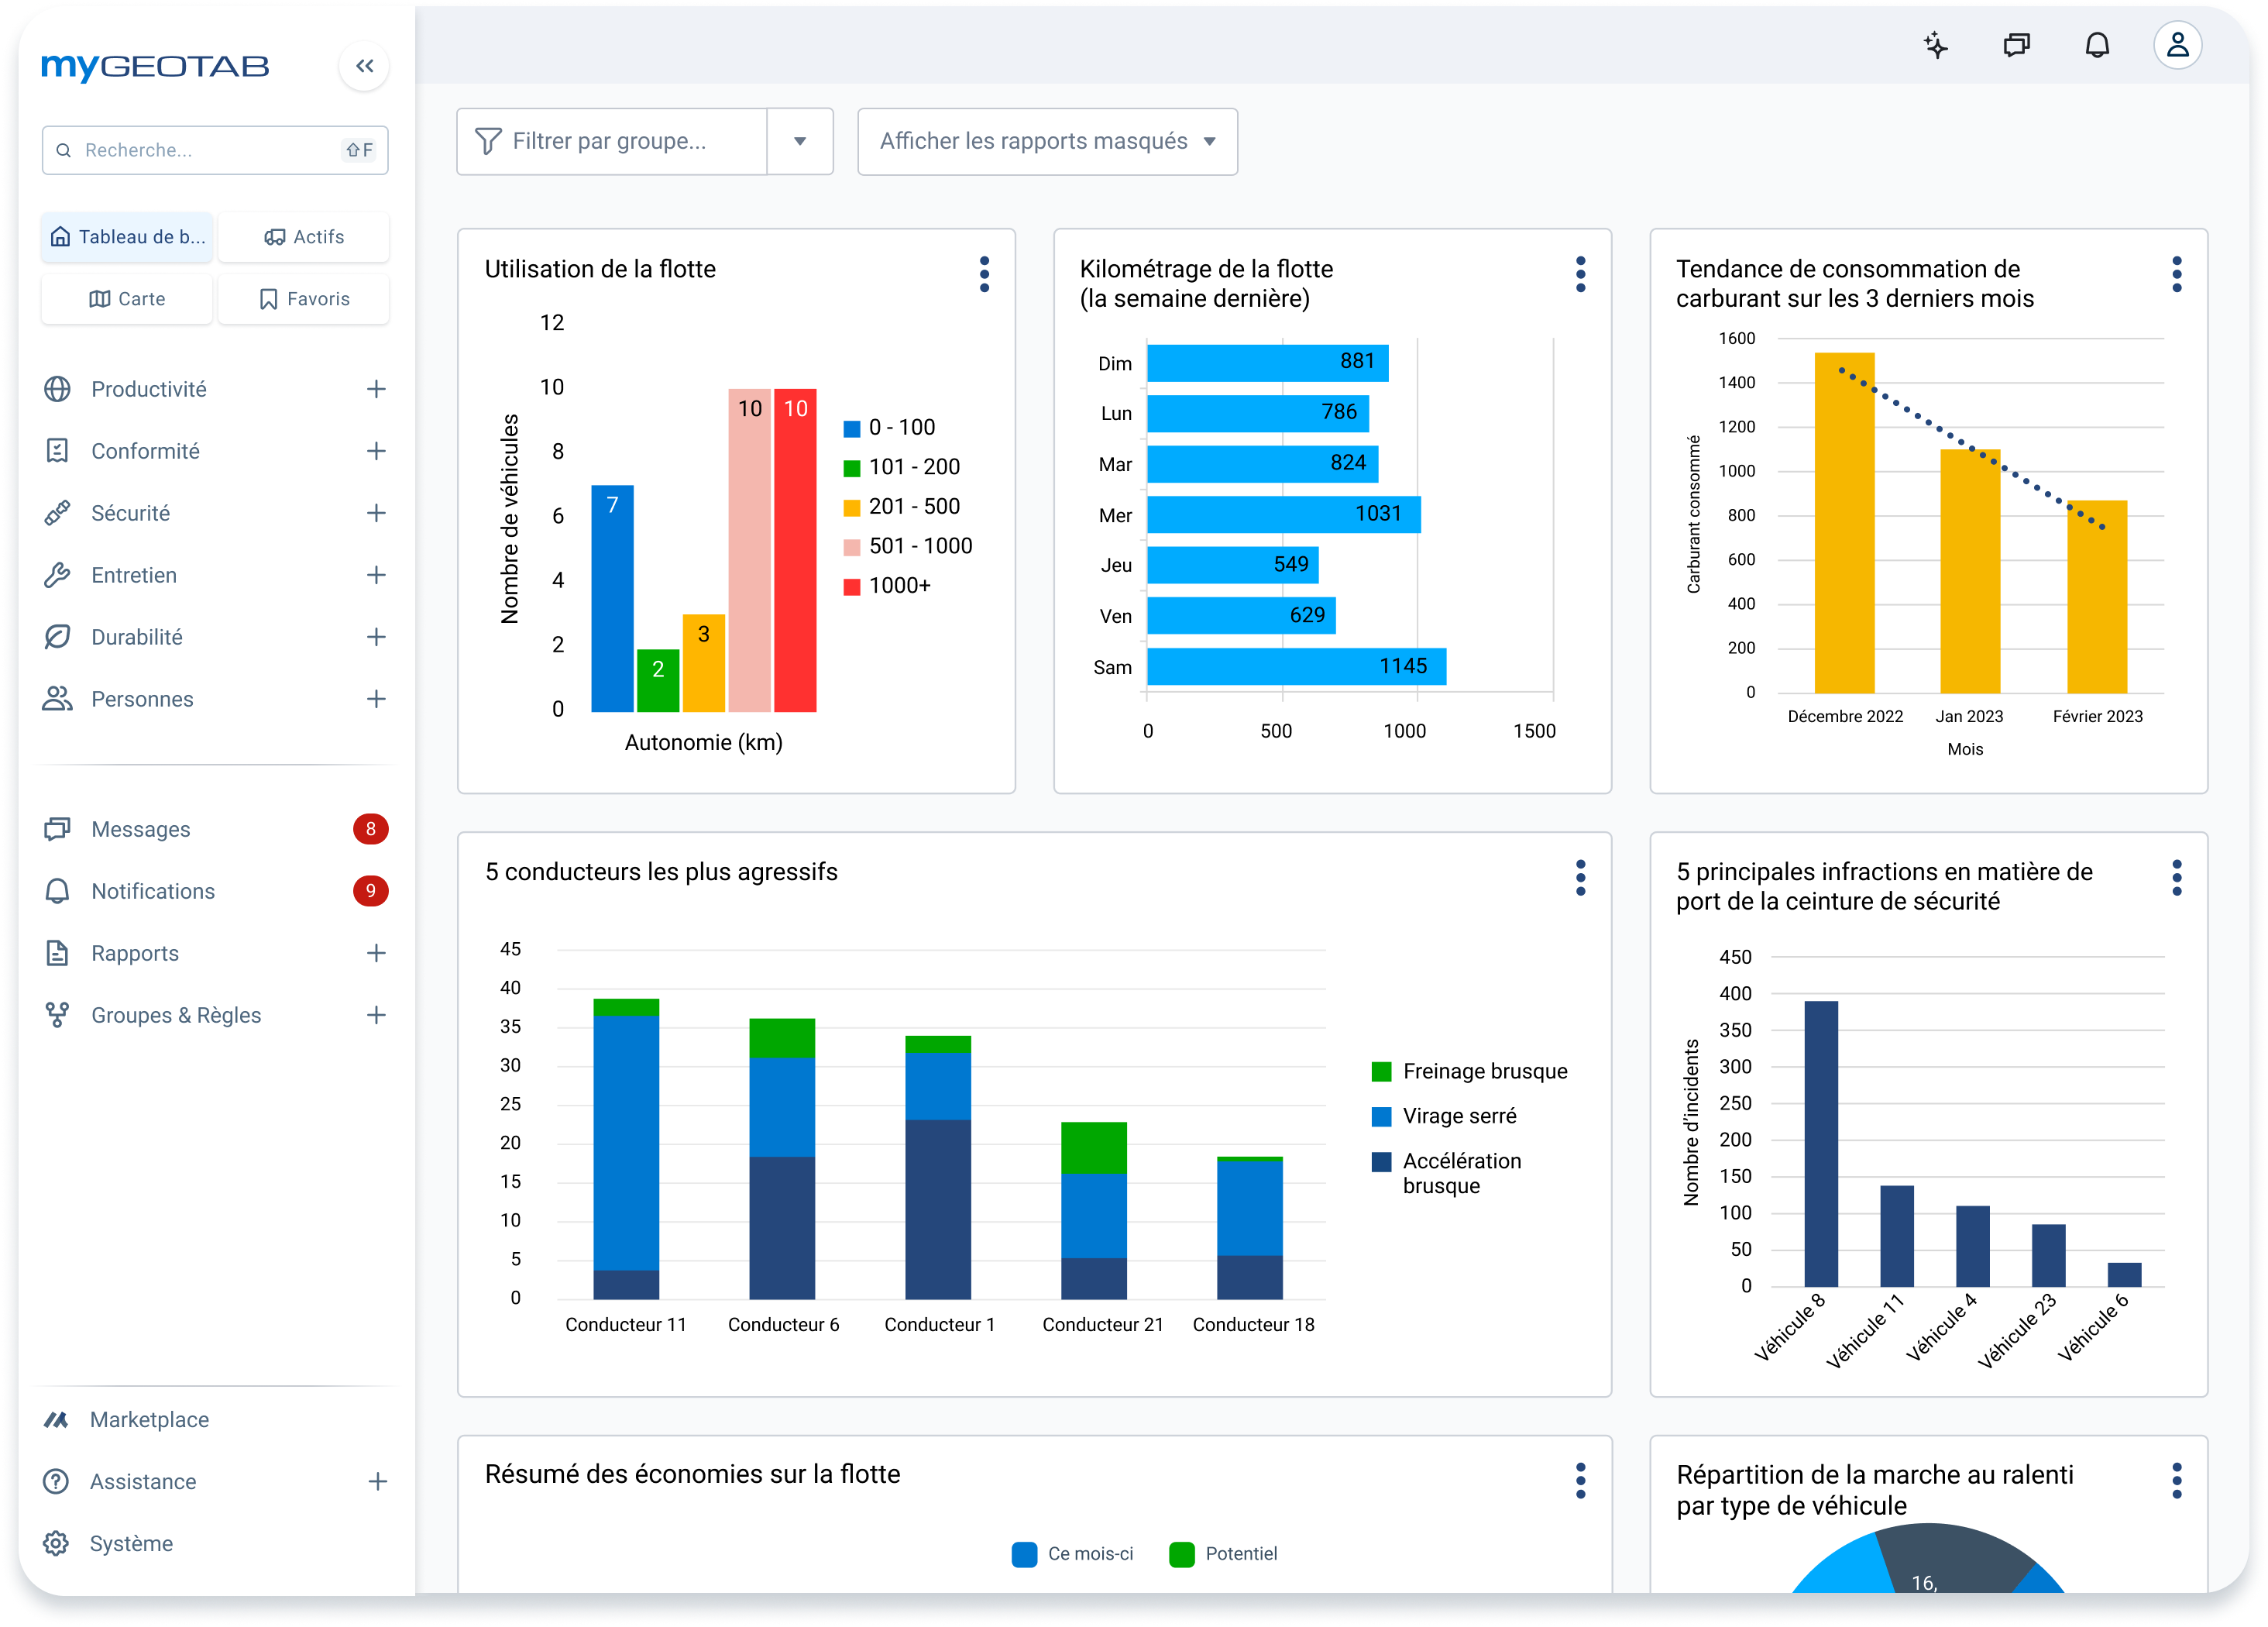Image resolution: width=2268 pixels, height=1627 pixels.
Task: Open options menu for Utilisation de la flotte
Action: point(985,274)
